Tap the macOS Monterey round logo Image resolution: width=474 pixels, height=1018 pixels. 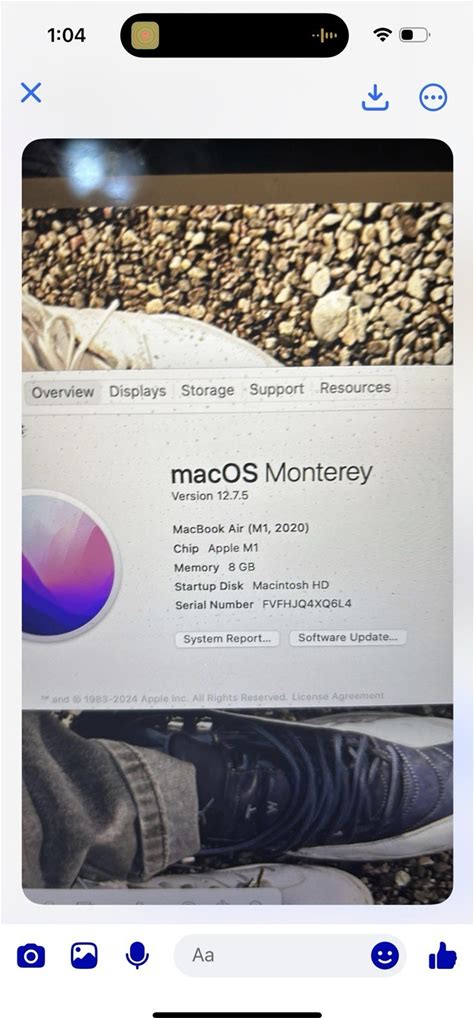pyautogui.click(x=69, y=565)
